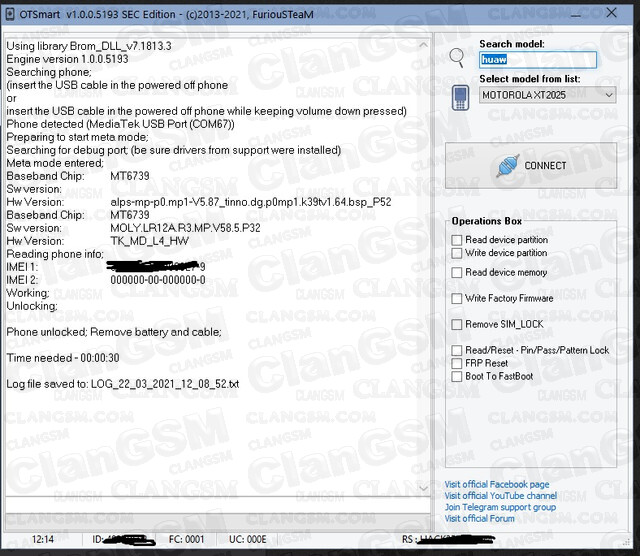
Task: Click the OTSmart app icon in title bar
Action: pos(9,15)
